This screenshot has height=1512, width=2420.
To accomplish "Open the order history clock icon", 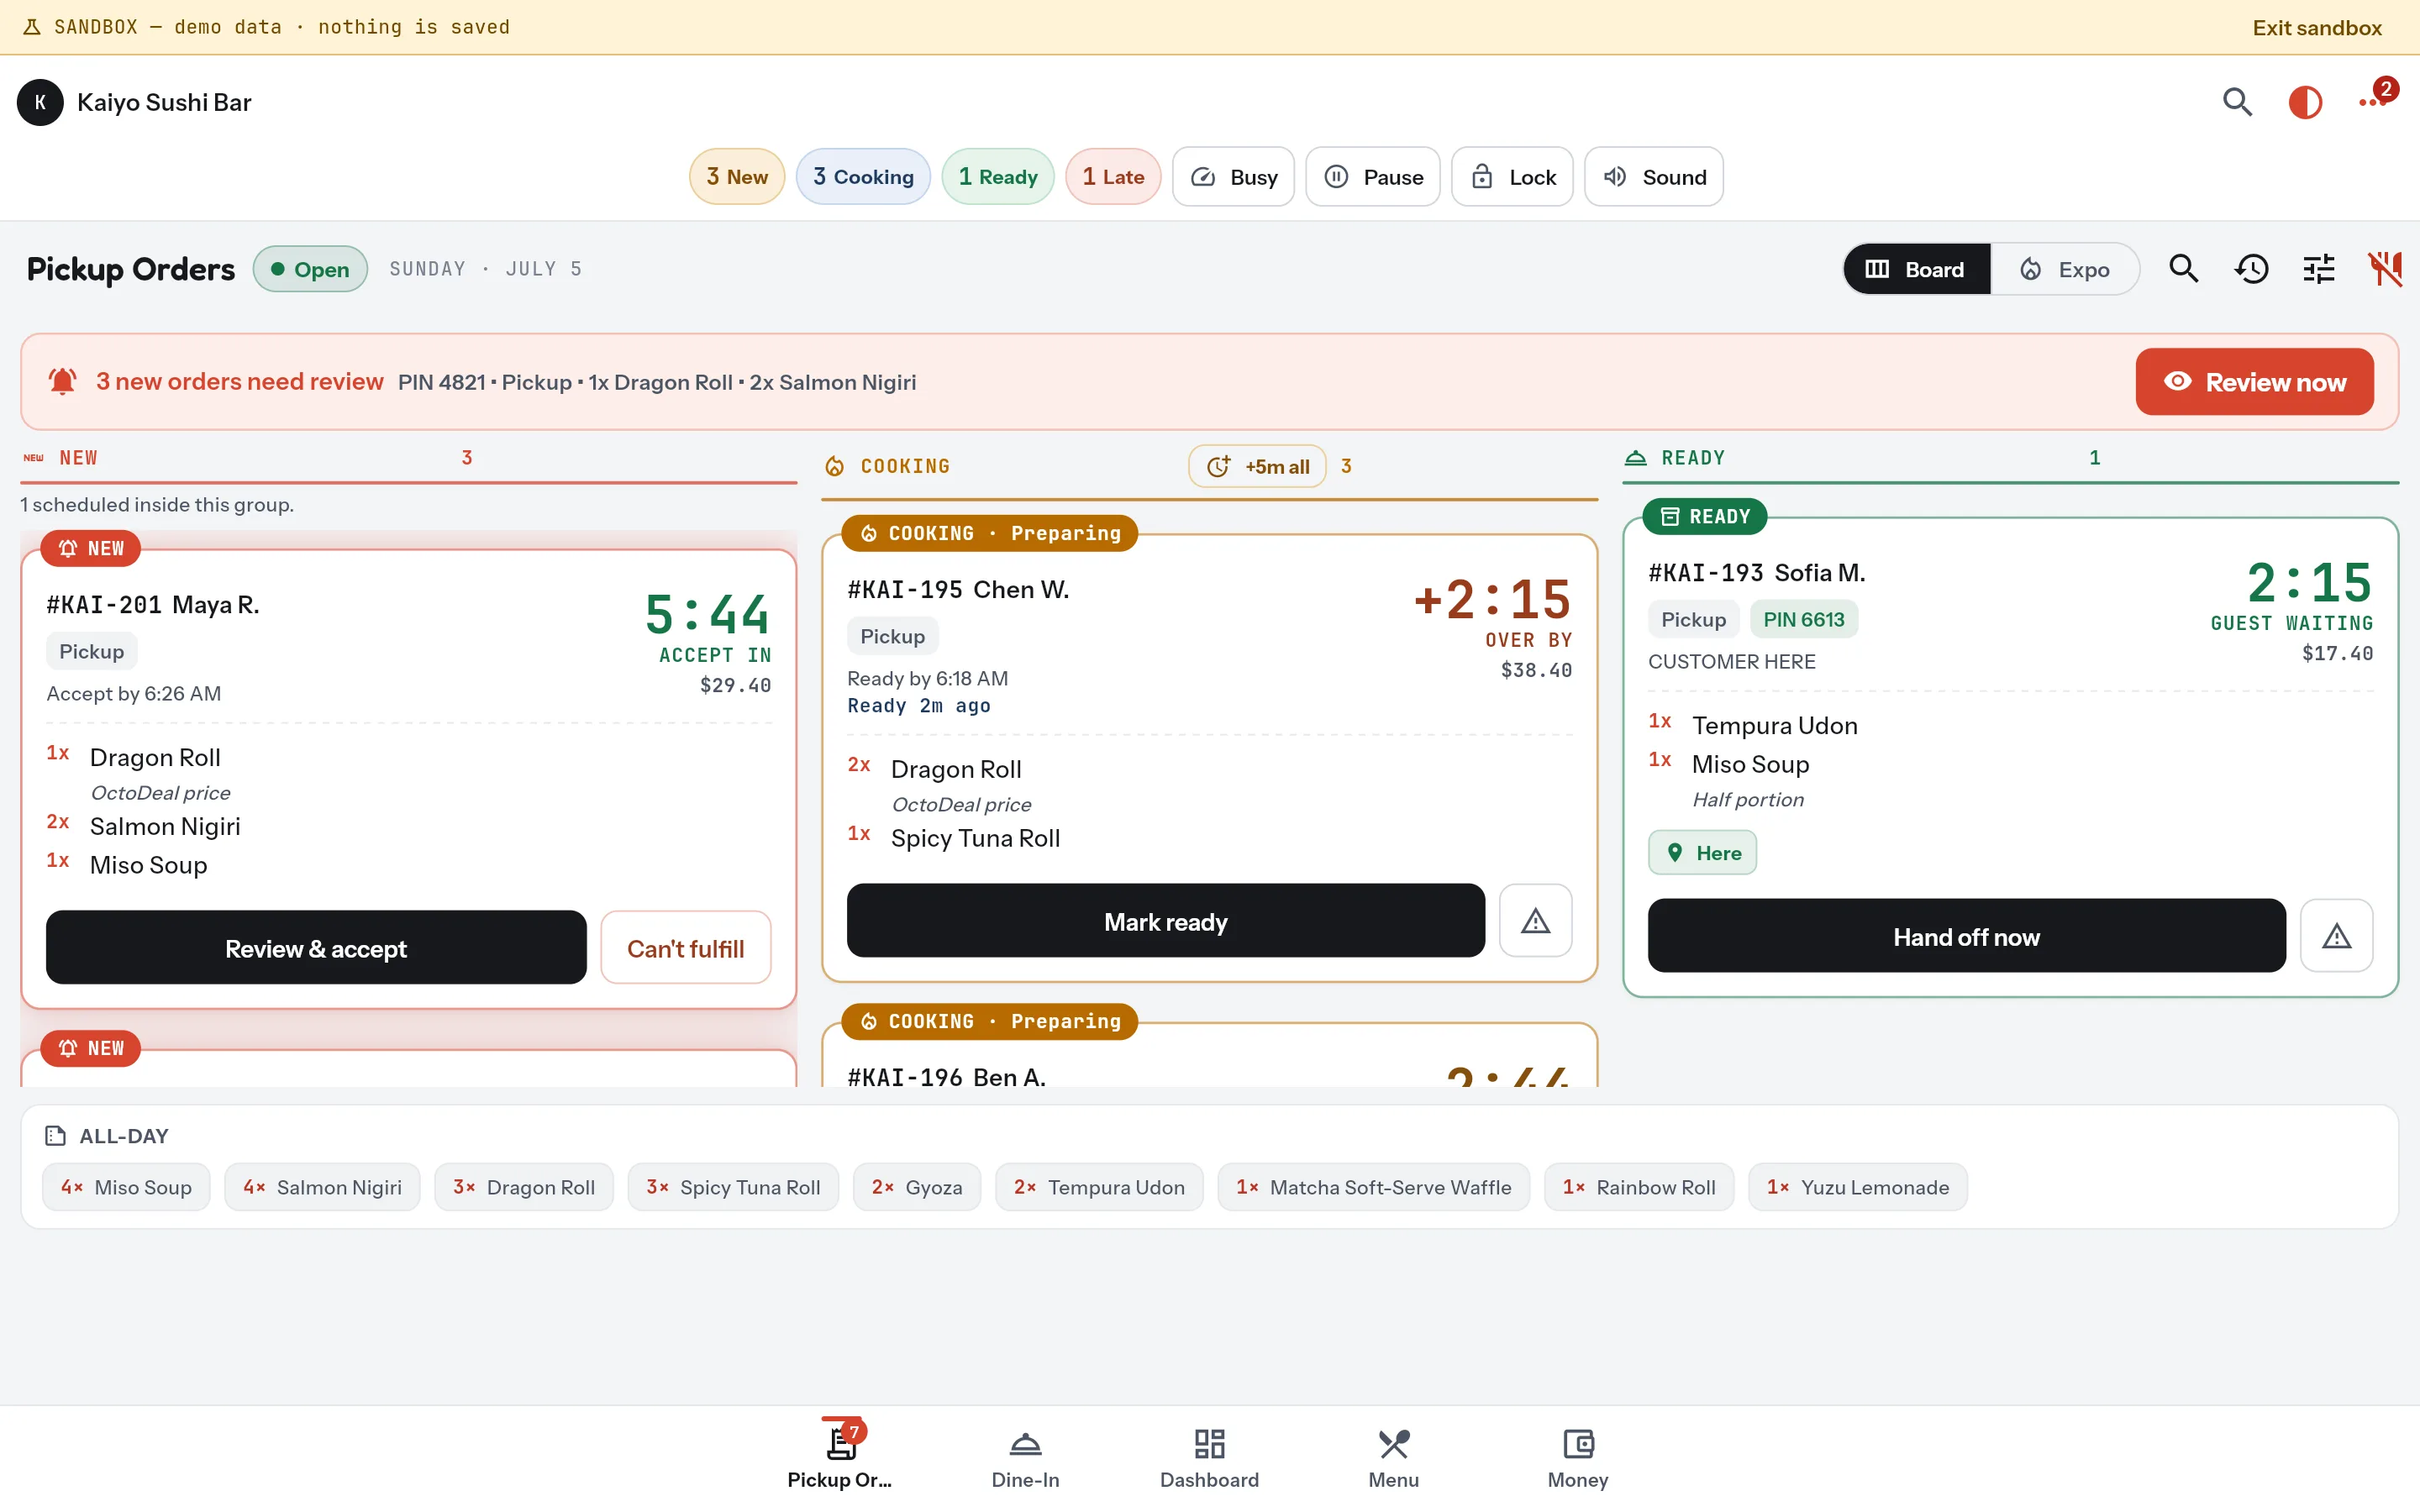I will (x=2251, y=269).
